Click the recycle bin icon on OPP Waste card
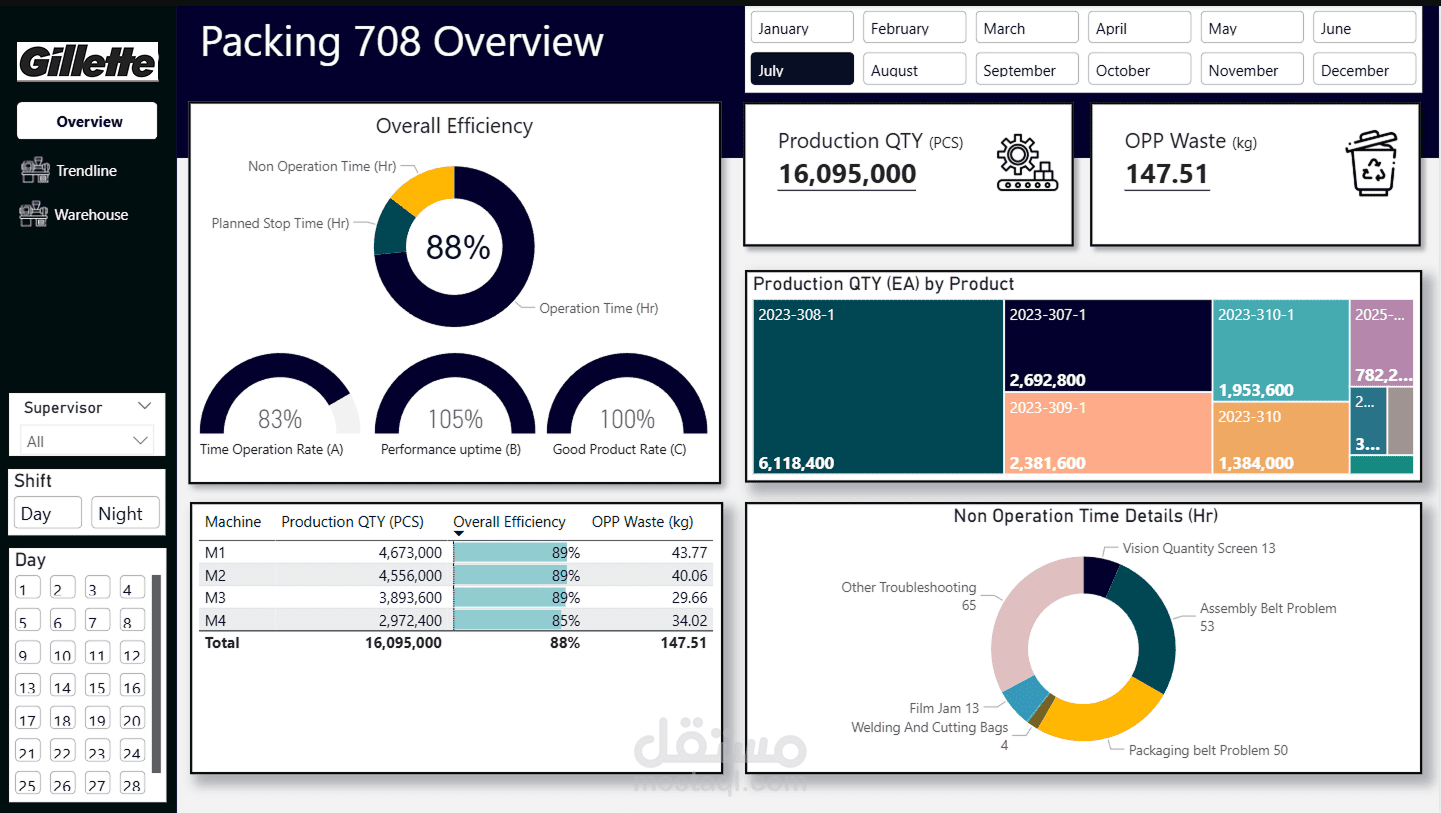 (x=1374, y=162)
